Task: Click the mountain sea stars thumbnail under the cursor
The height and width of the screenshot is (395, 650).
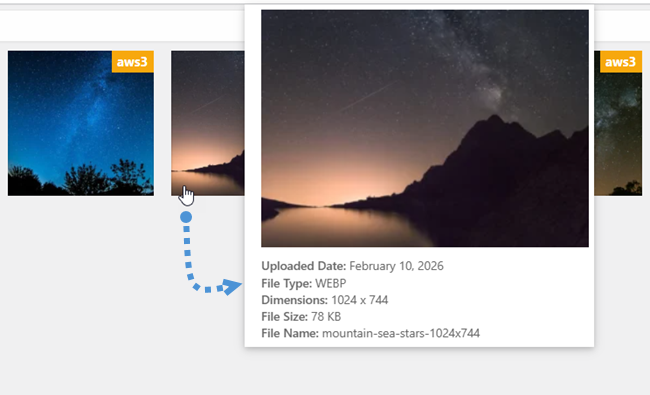Action: (208, 123)
